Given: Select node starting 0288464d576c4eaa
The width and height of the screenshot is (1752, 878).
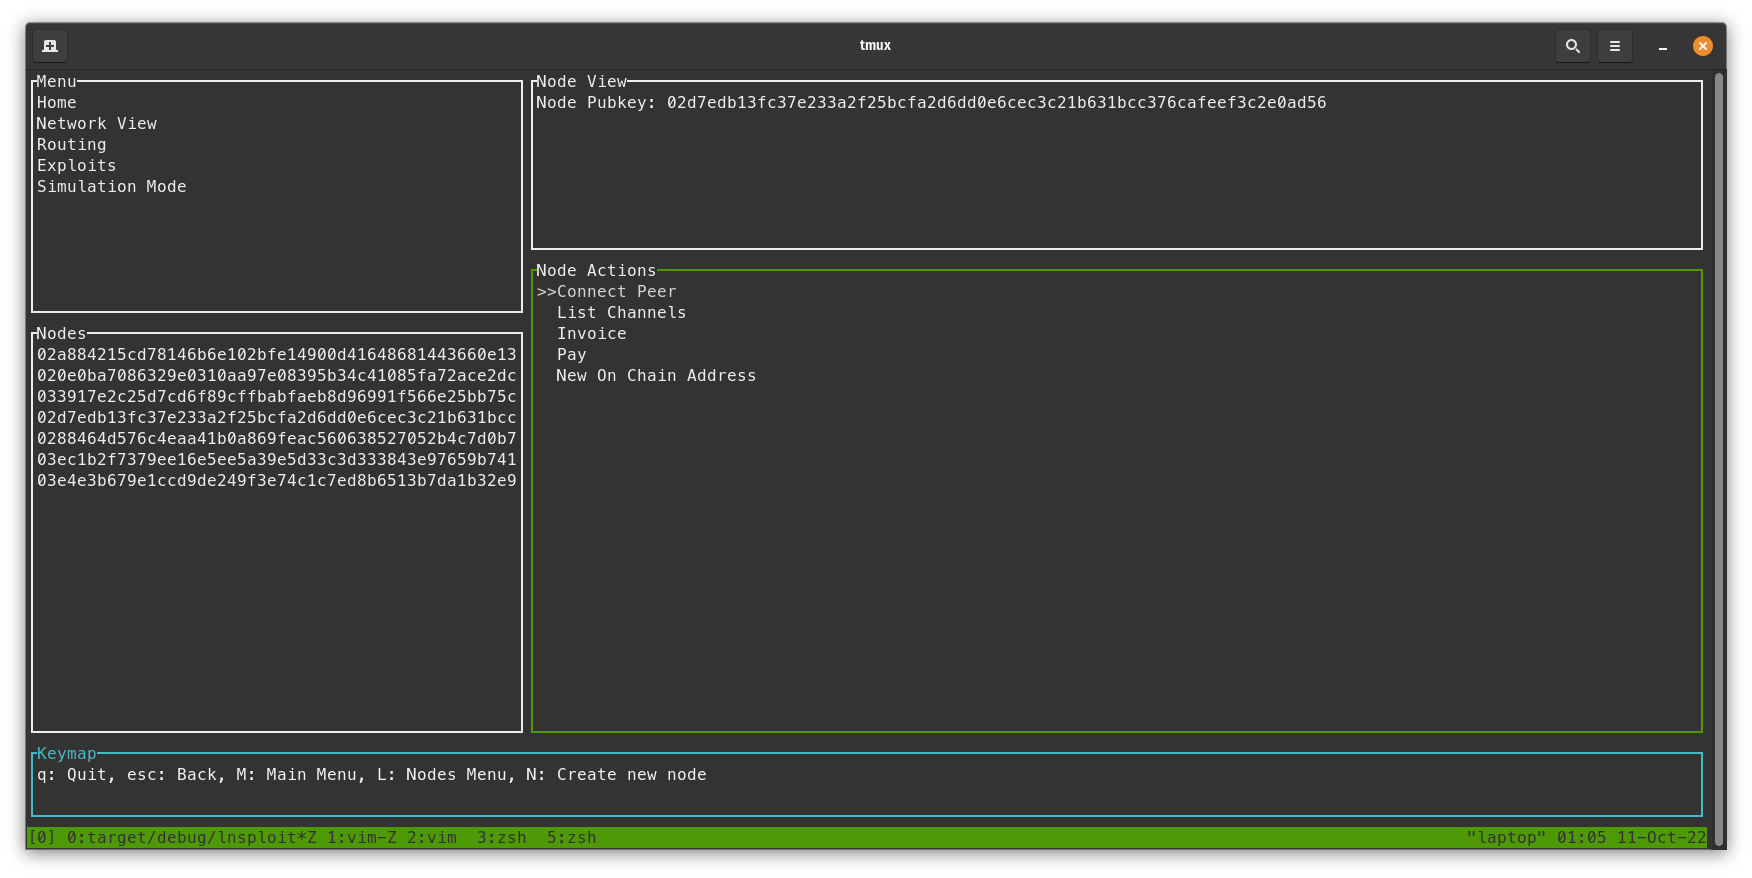Looking at the screenshot, I should point(277,439).
